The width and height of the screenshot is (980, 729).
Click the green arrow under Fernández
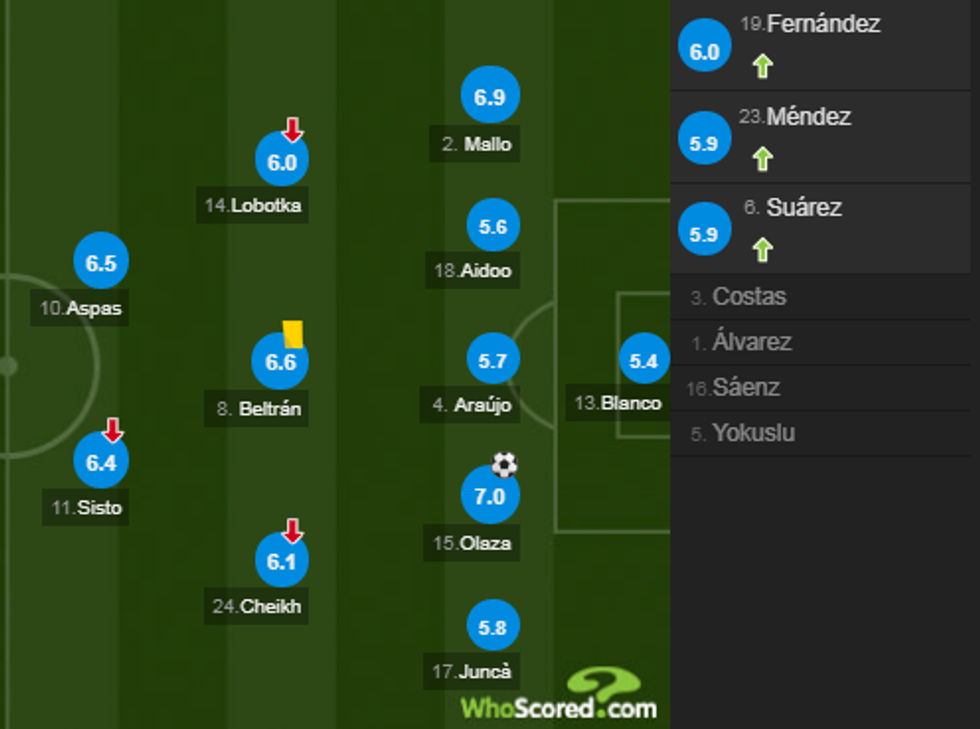point(763,65)
